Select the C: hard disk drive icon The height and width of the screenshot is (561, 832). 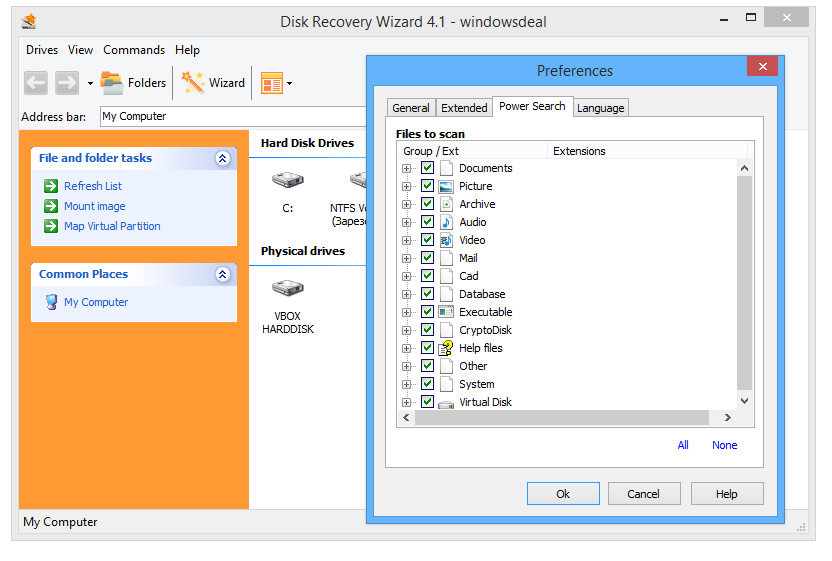point(288,180)
